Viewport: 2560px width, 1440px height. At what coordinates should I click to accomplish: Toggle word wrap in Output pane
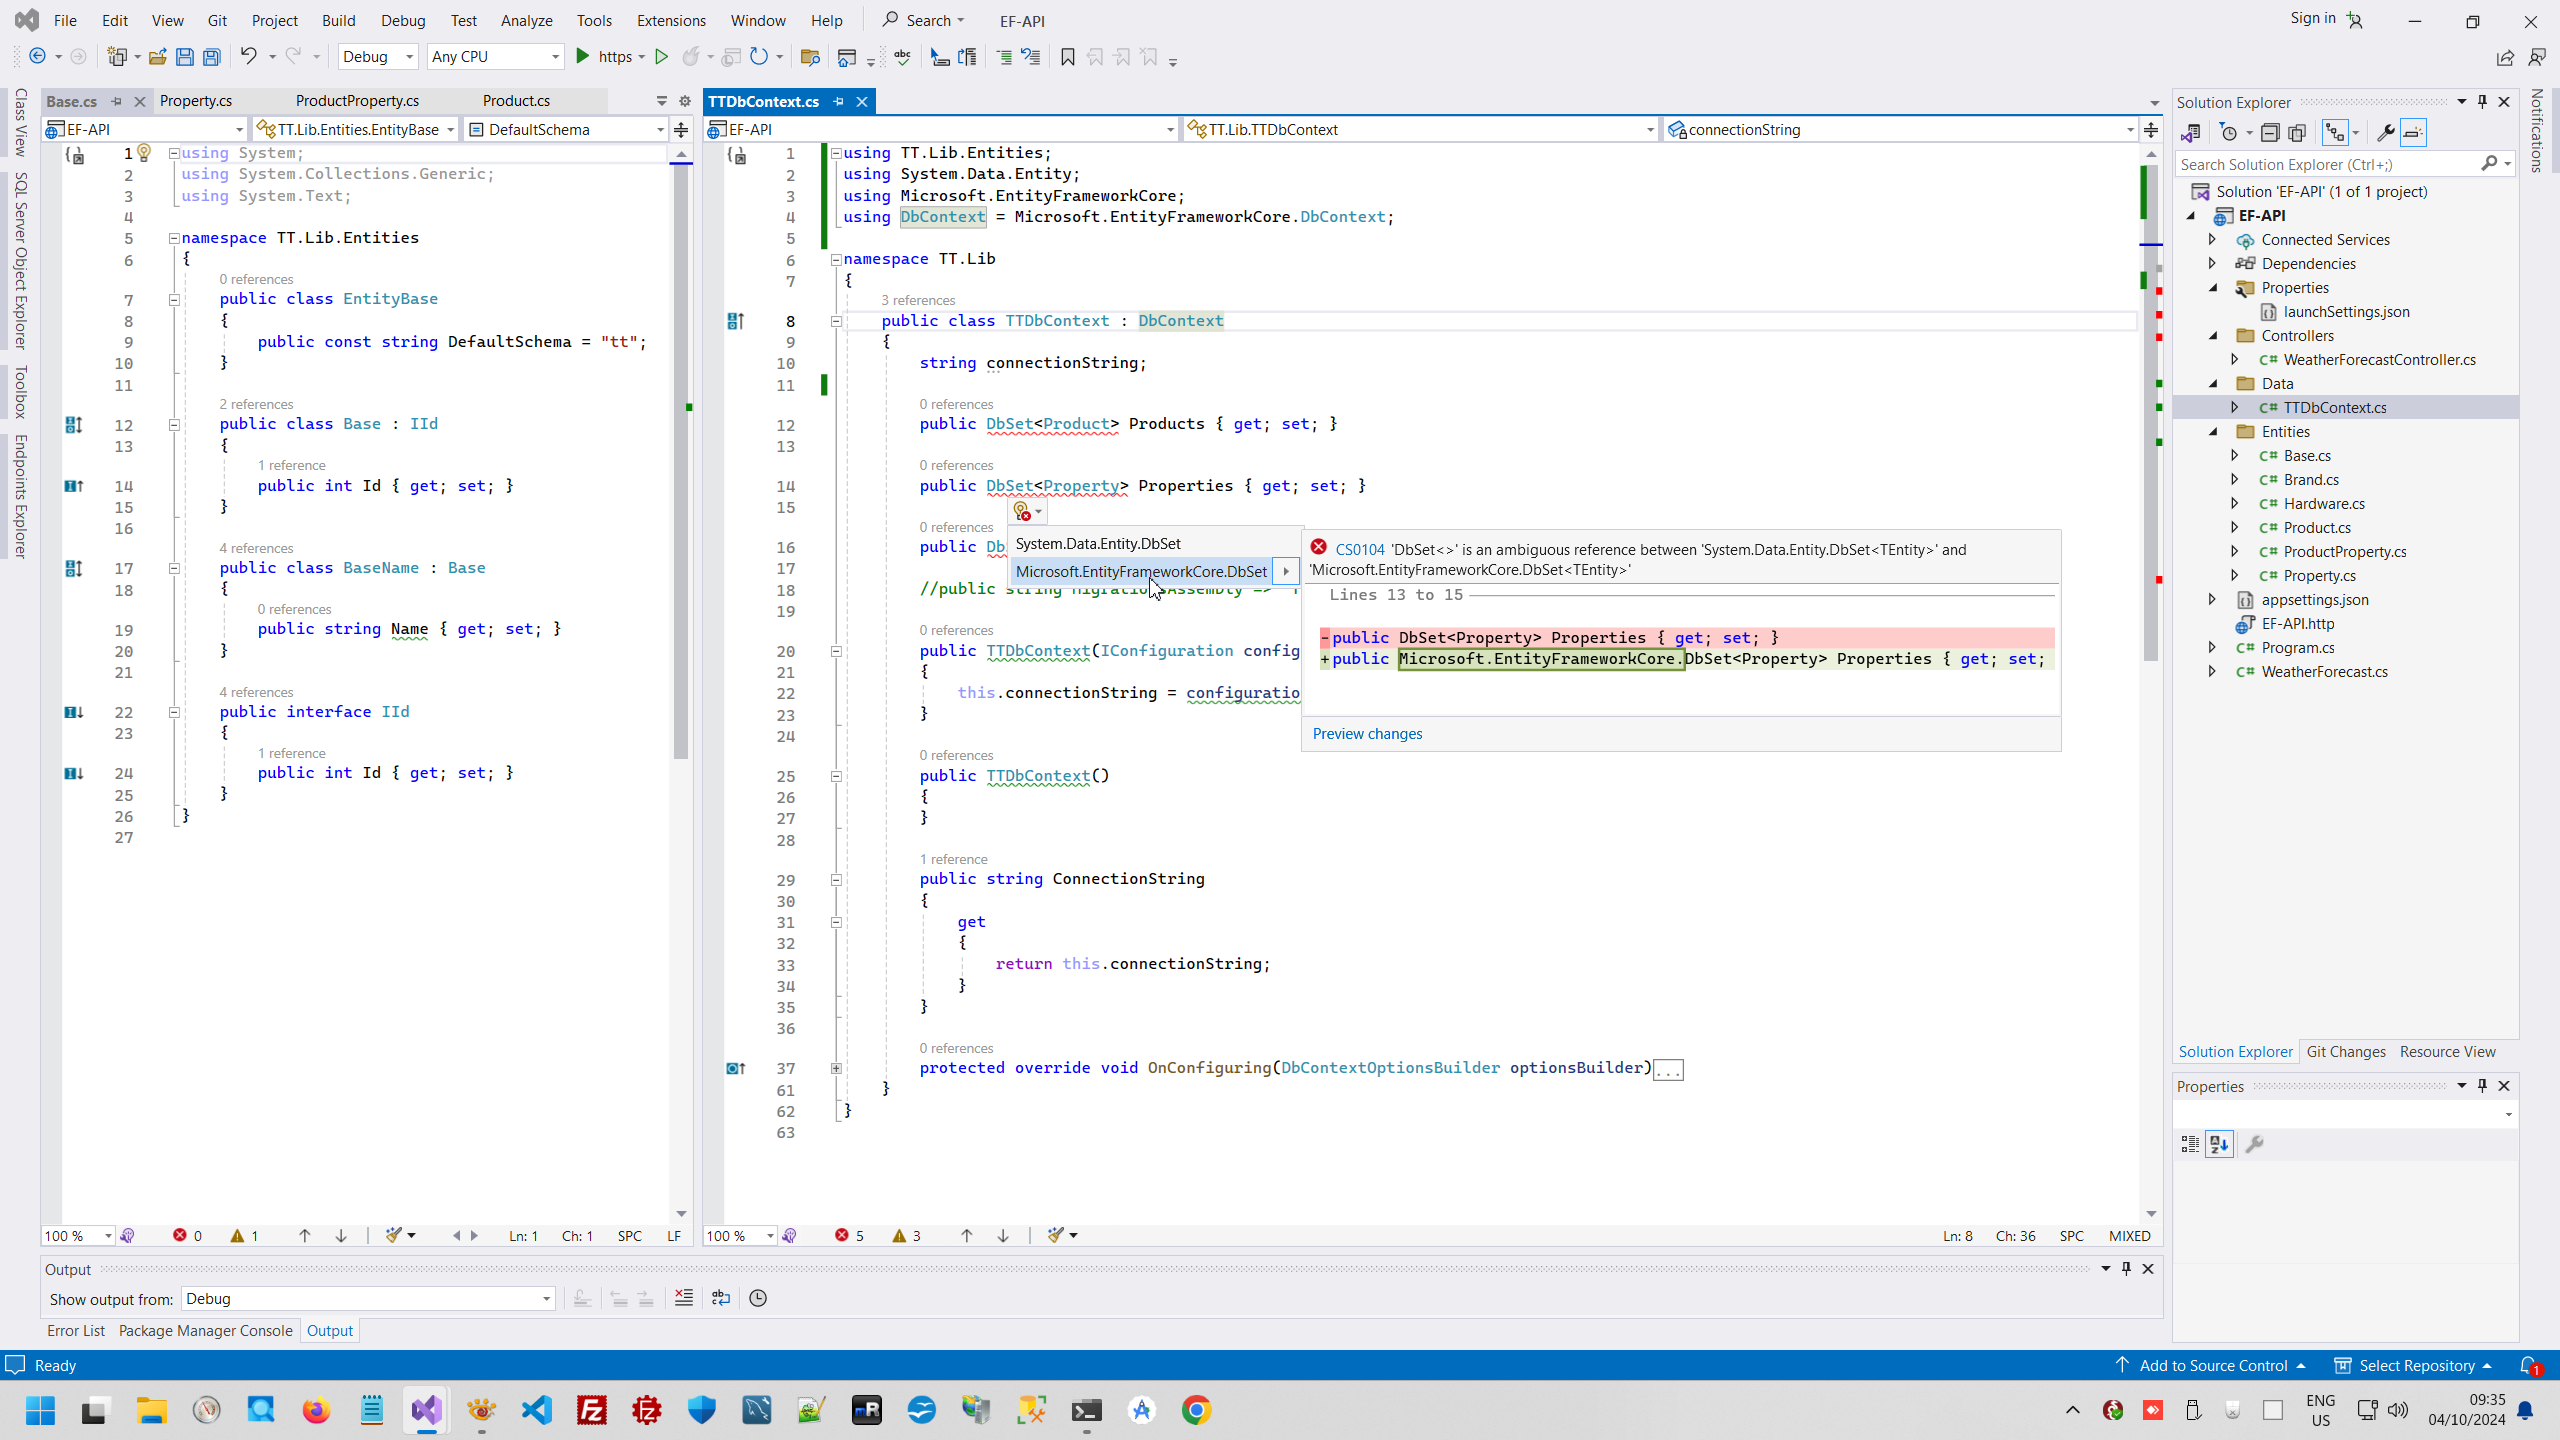721,1298
